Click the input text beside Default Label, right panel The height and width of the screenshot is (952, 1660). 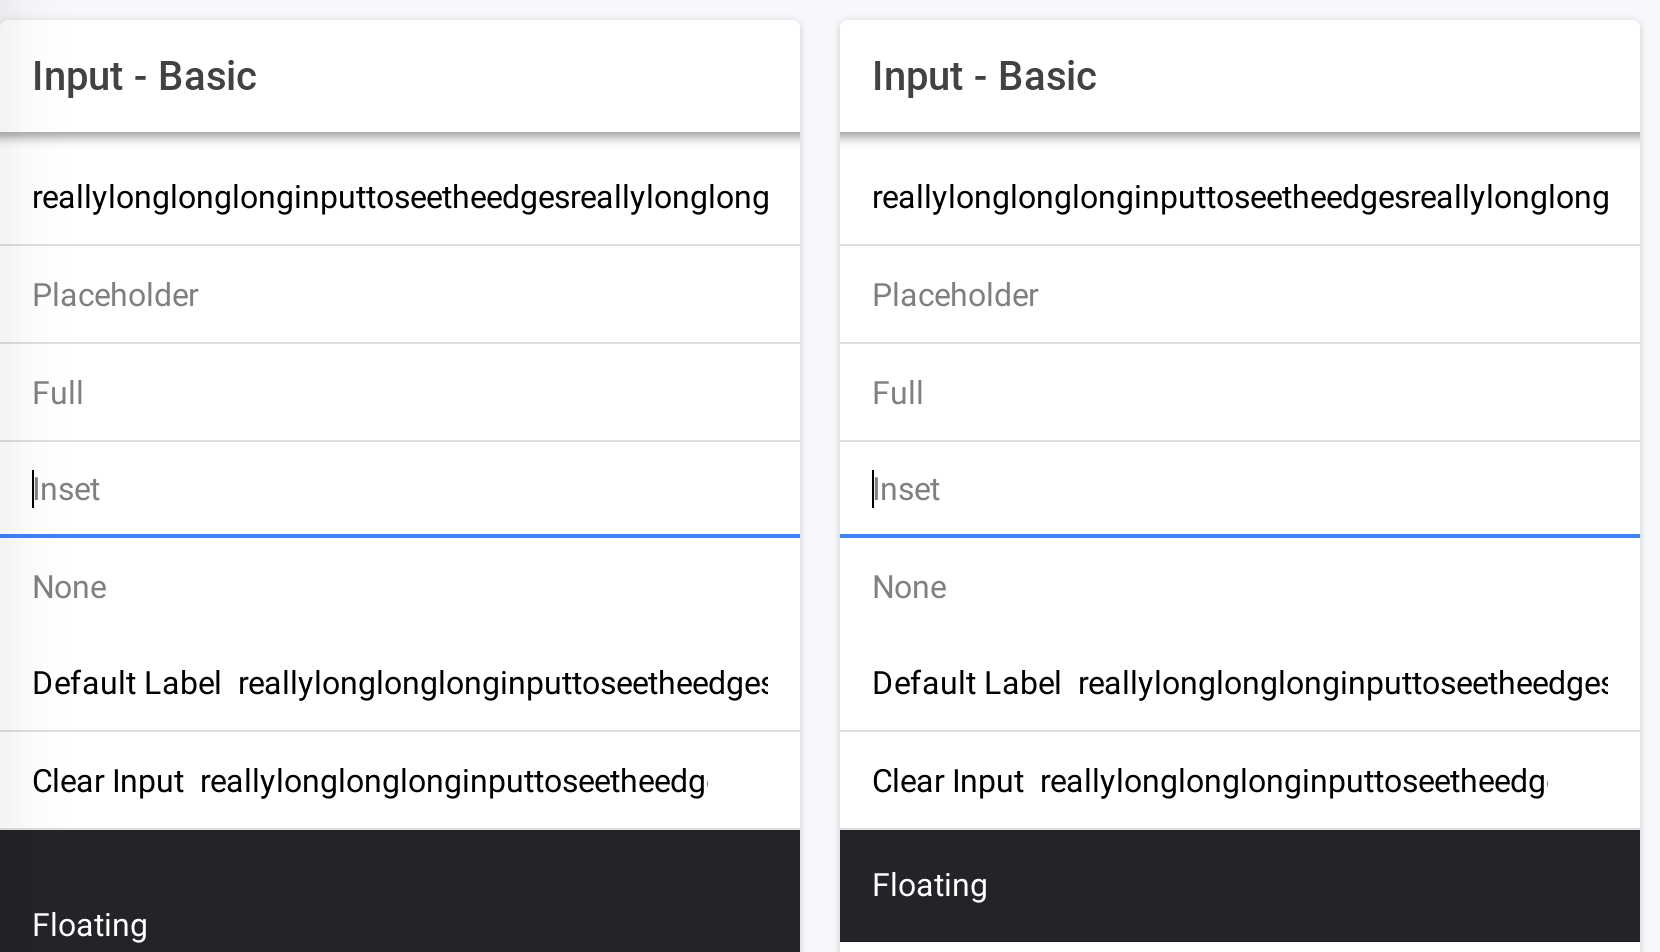click(x=1343, y=683)
